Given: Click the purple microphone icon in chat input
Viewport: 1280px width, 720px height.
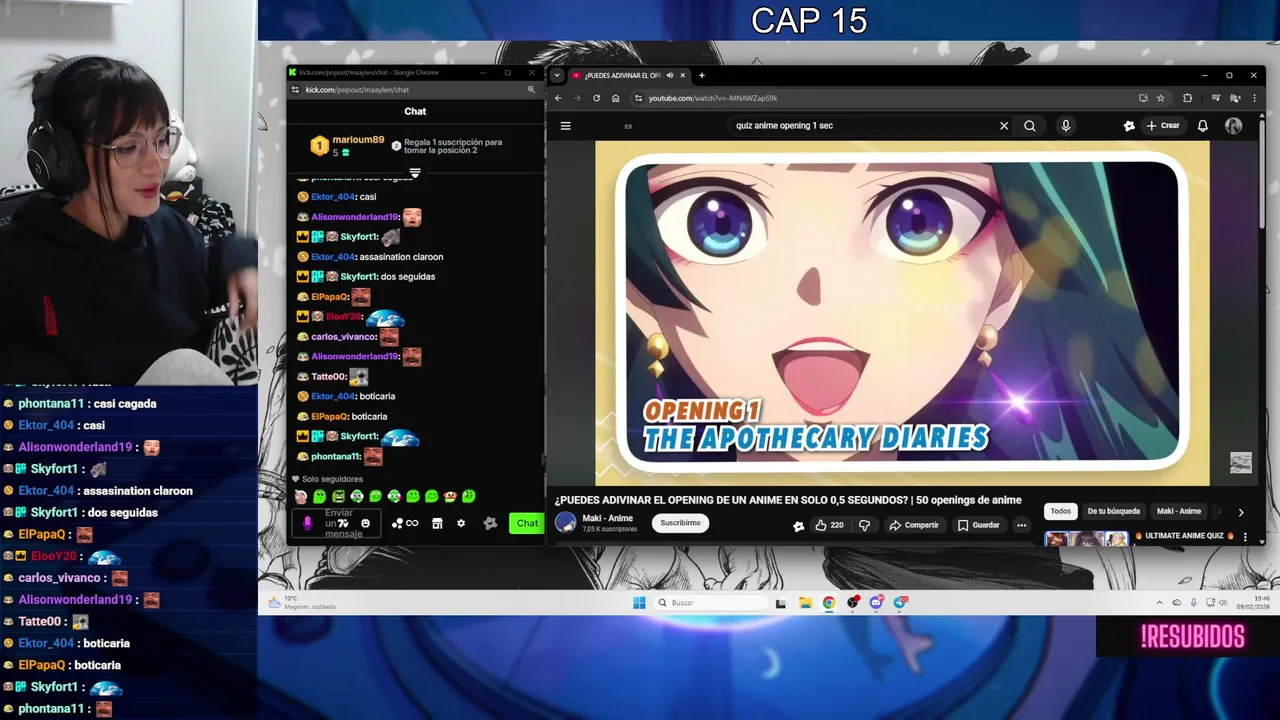Looking at the screenshot, I should click(x=307, y=523).
